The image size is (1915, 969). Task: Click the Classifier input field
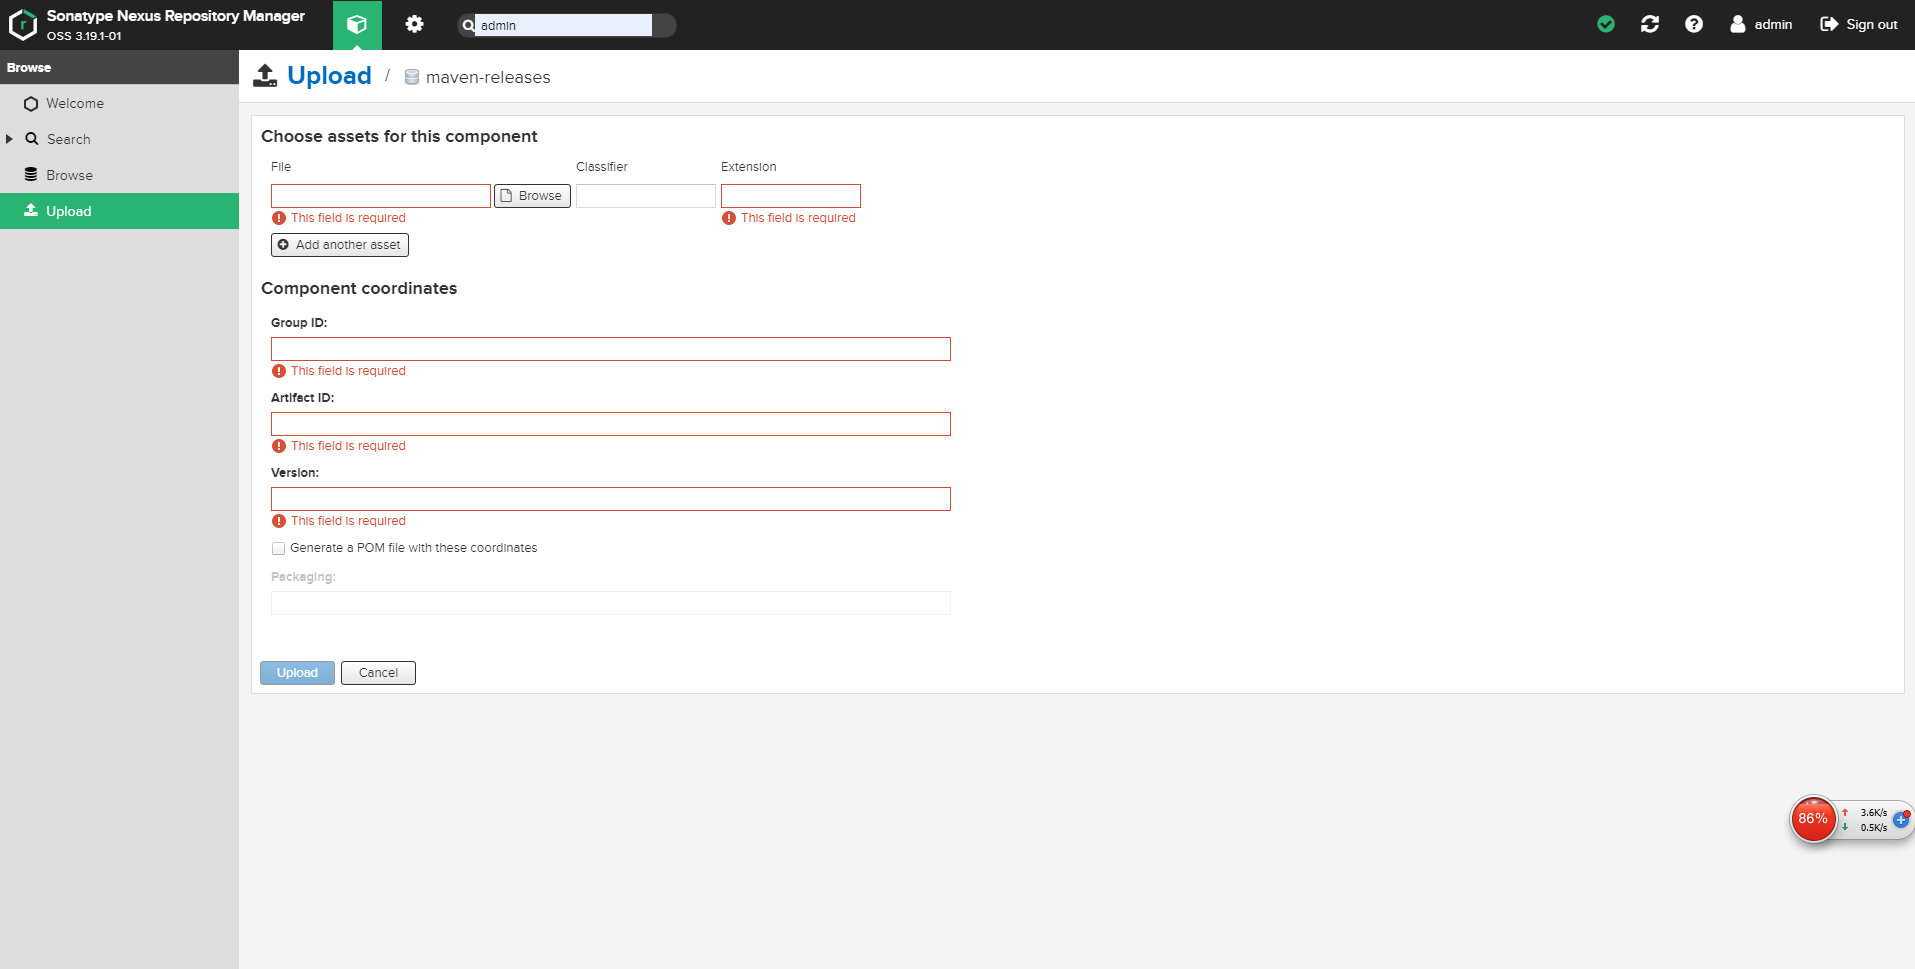646,196
